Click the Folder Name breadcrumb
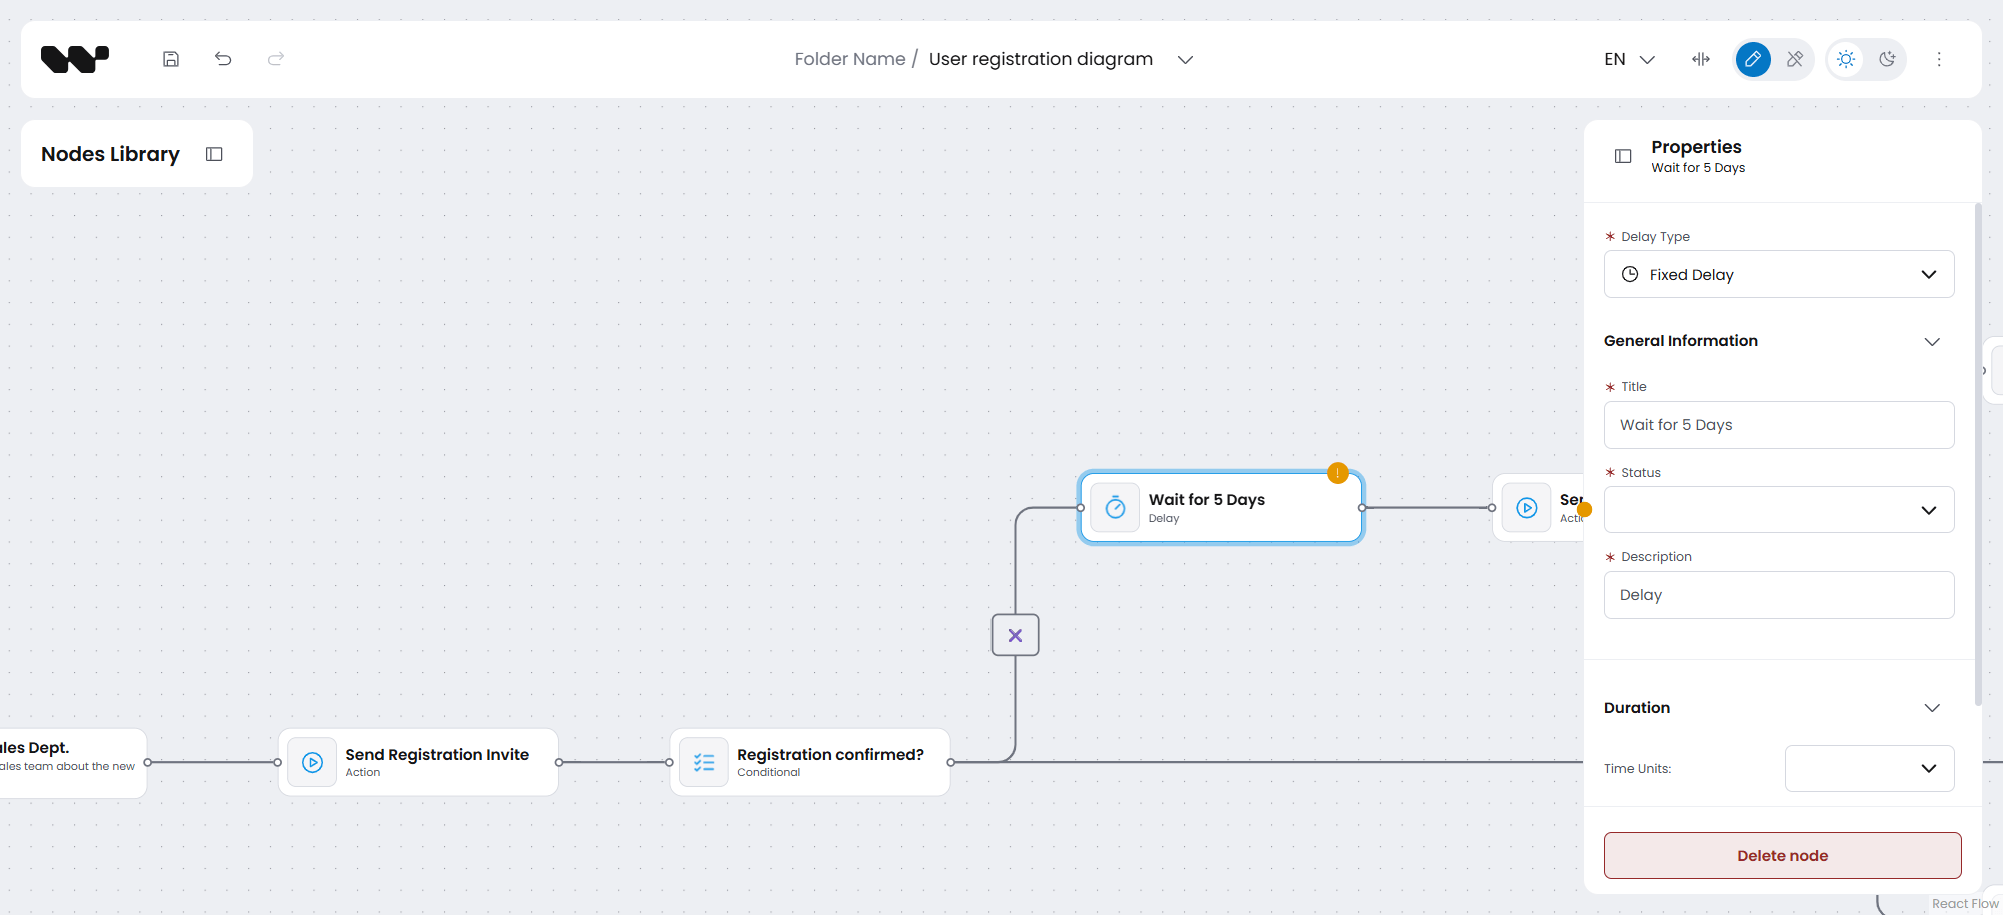 (850, 59)
